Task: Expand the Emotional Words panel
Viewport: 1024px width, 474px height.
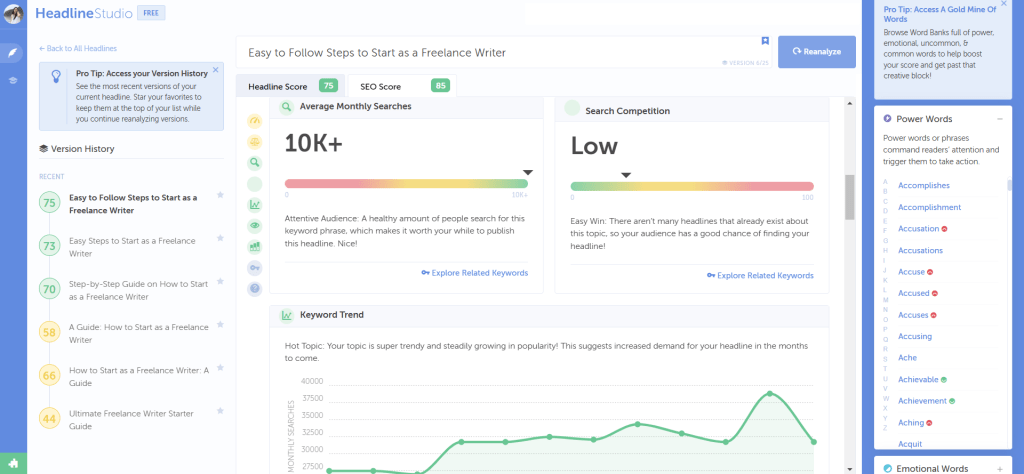Action: click(1000, 468)
